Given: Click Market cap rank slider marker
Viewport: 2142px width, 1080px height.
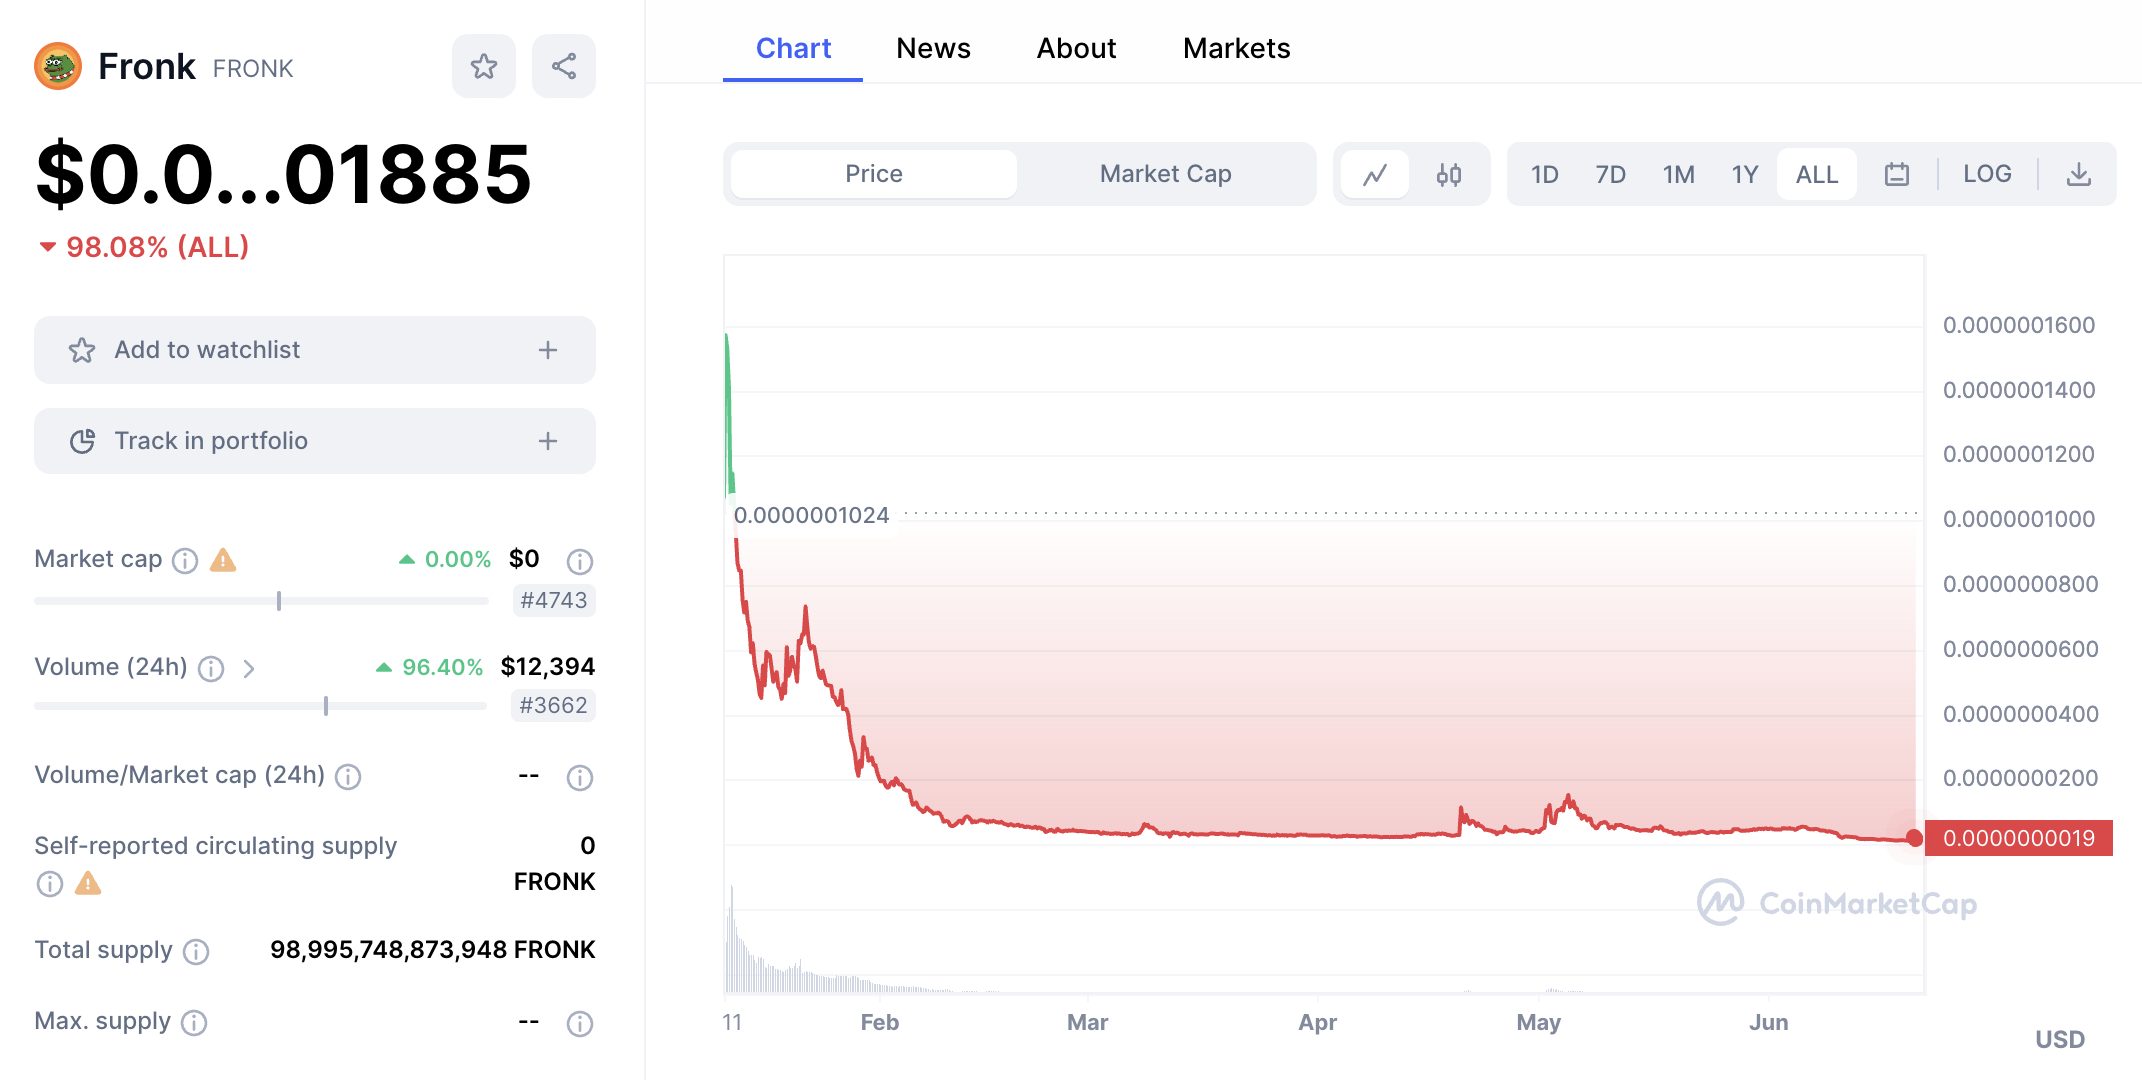Looking at the screenshot, I should pyautogui.click(x=279, y=600).
